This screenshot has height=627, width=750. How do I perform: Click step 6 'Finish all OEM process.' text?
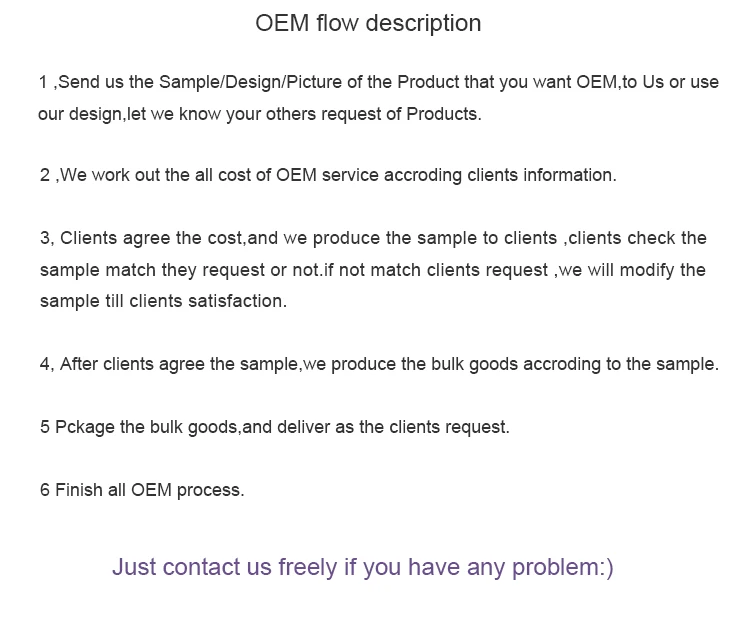coord(142,490)
